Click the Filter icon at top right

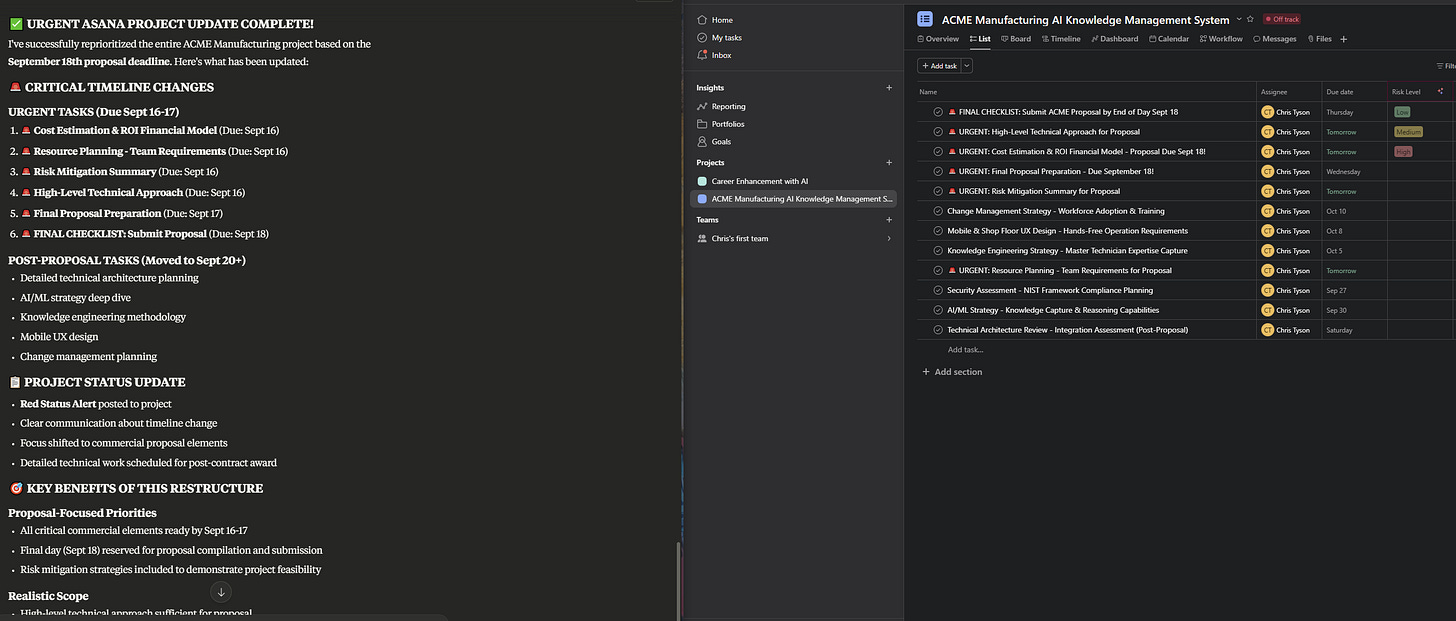point(1440,66)
